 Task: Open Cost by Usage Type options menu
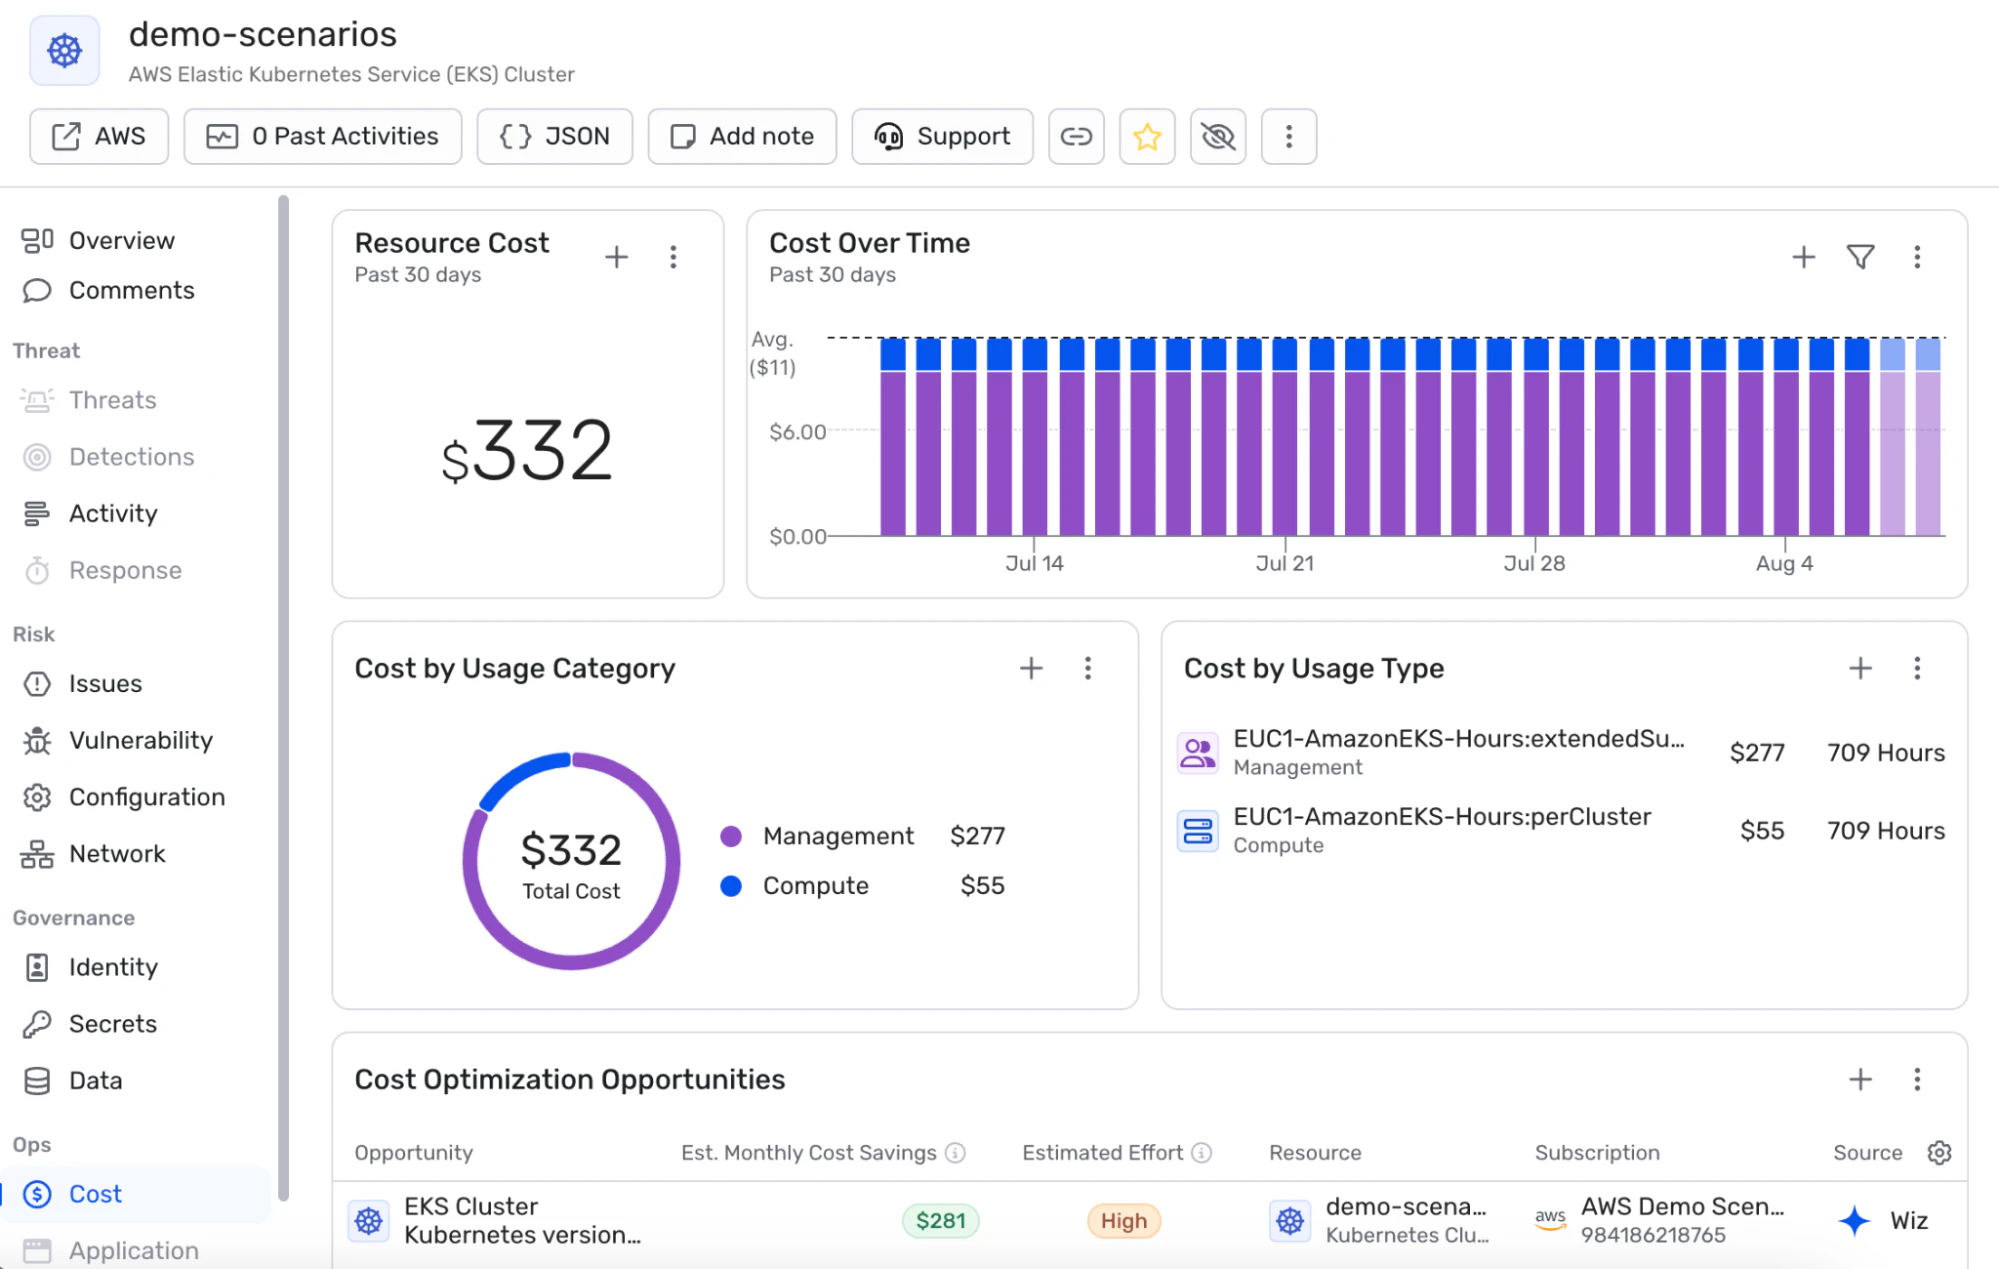pyautogui.click(x=1917, y=668)
